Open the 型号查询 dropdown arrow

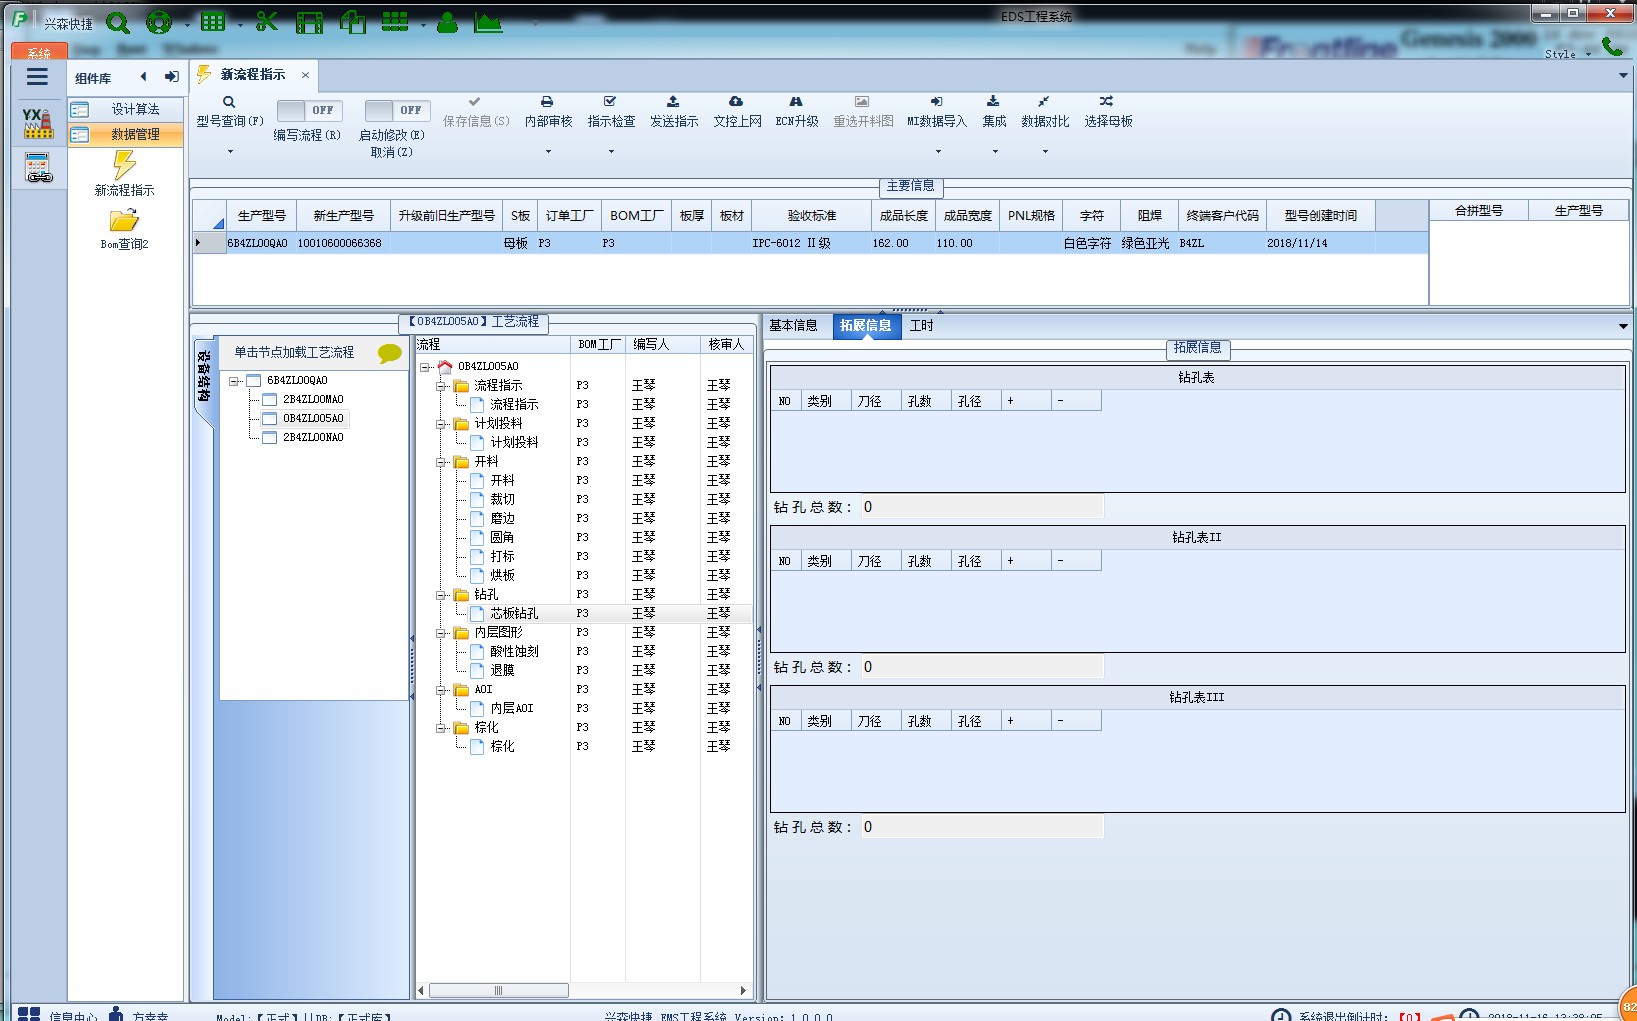pos(230,152)
